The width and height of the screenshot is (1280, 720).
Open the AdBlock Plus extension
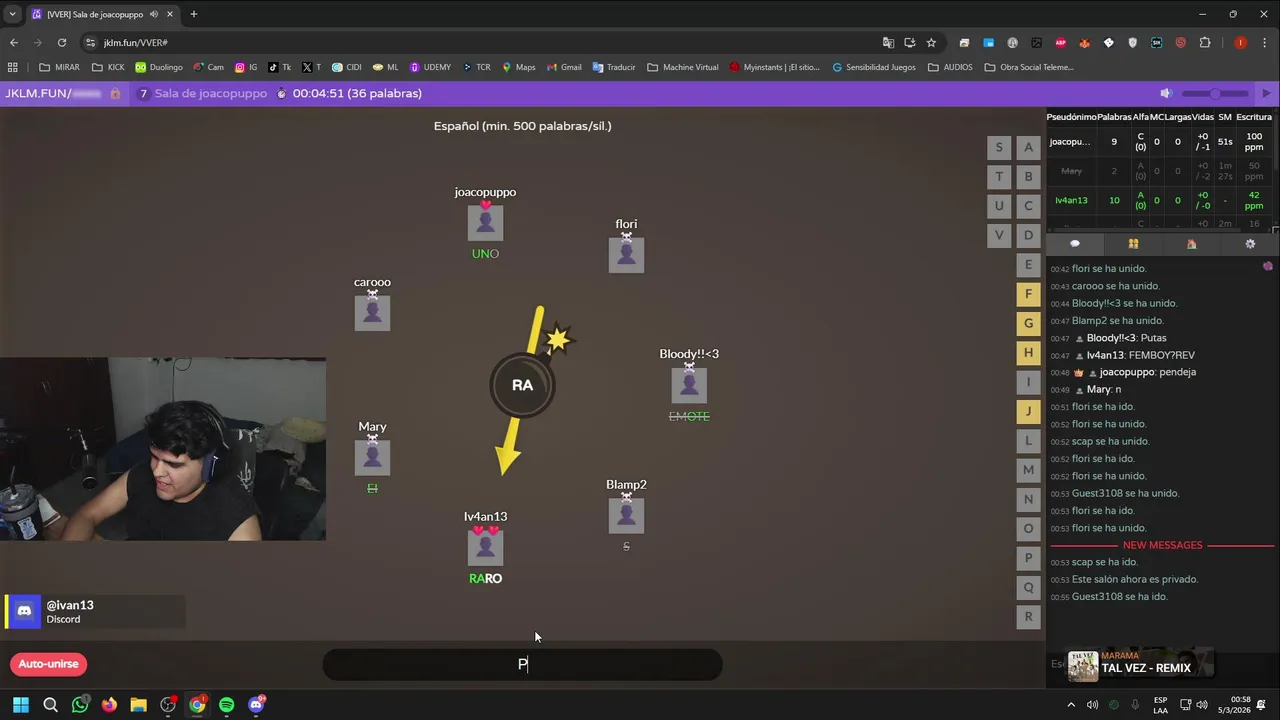click(x=1061, y=43)
